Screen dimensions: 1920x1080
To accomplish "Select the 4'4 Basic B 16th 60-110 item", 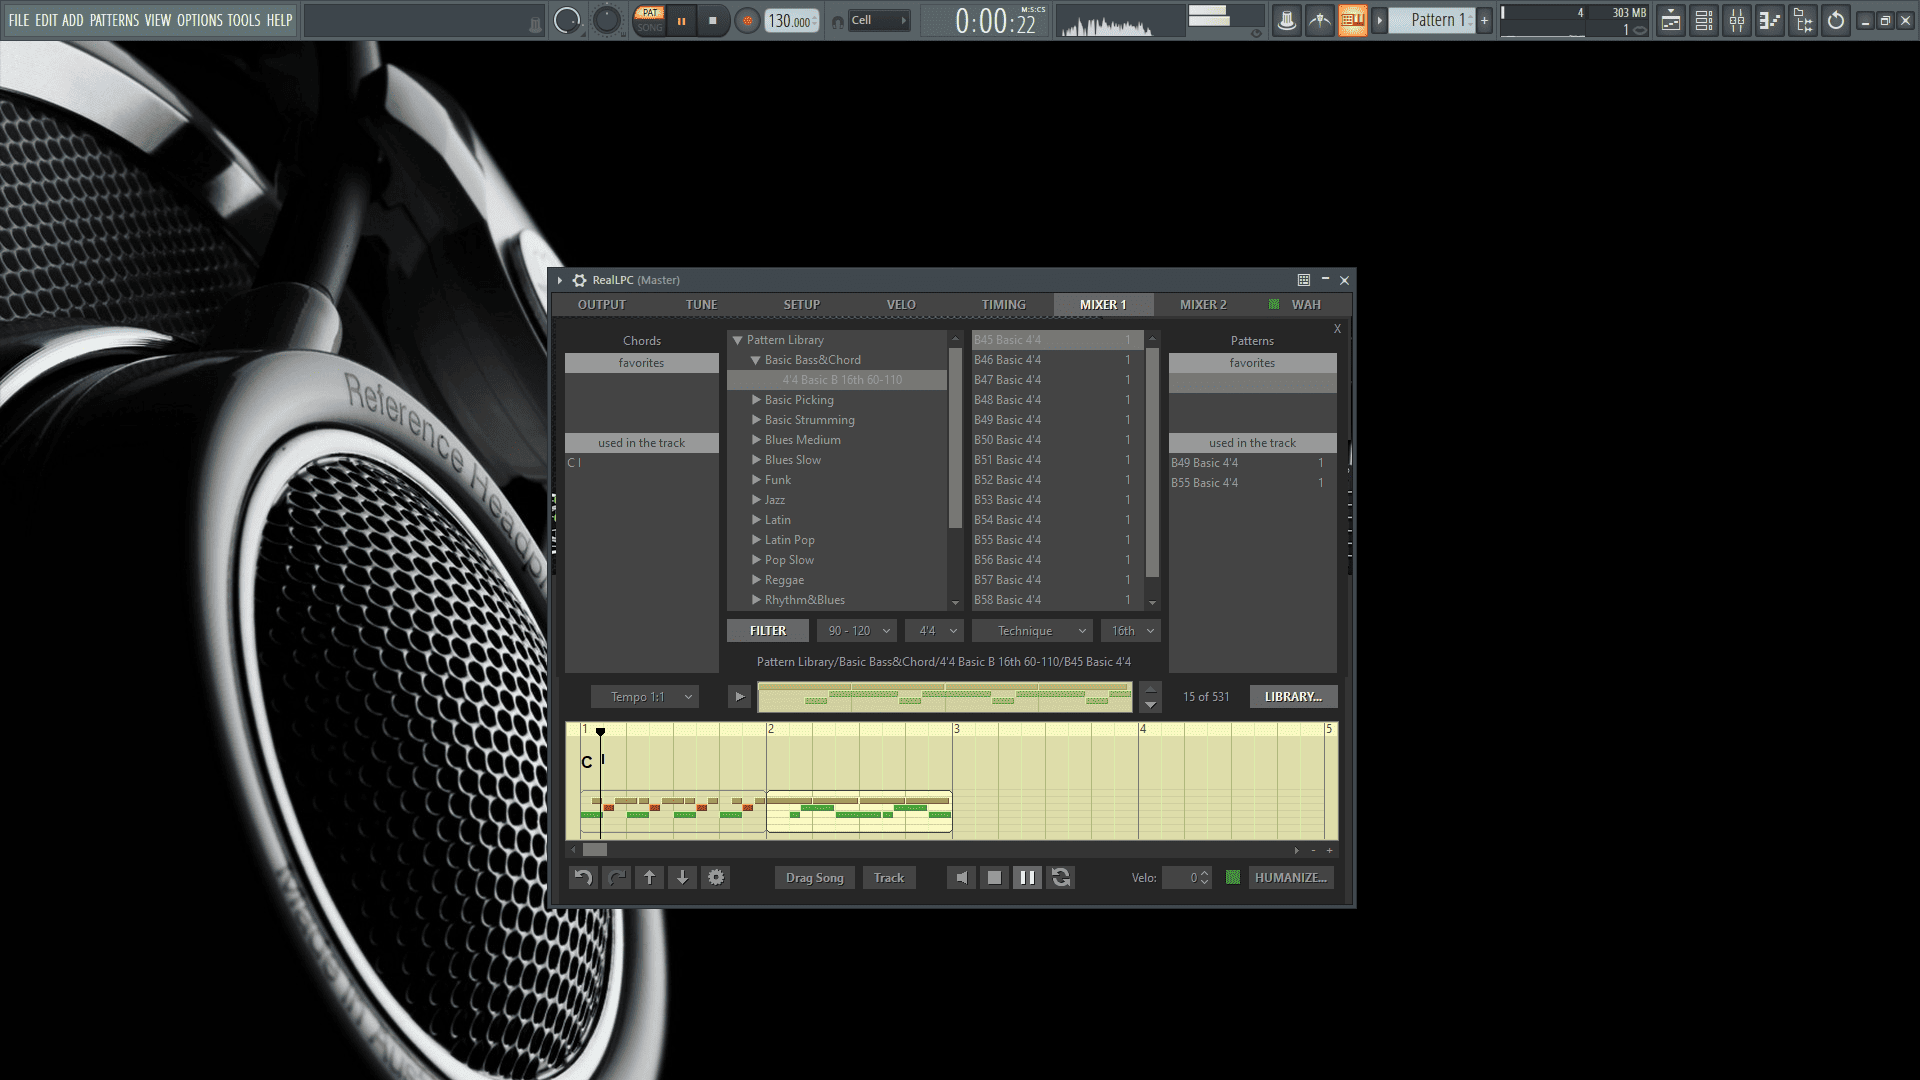I will (x=837, y=380).
